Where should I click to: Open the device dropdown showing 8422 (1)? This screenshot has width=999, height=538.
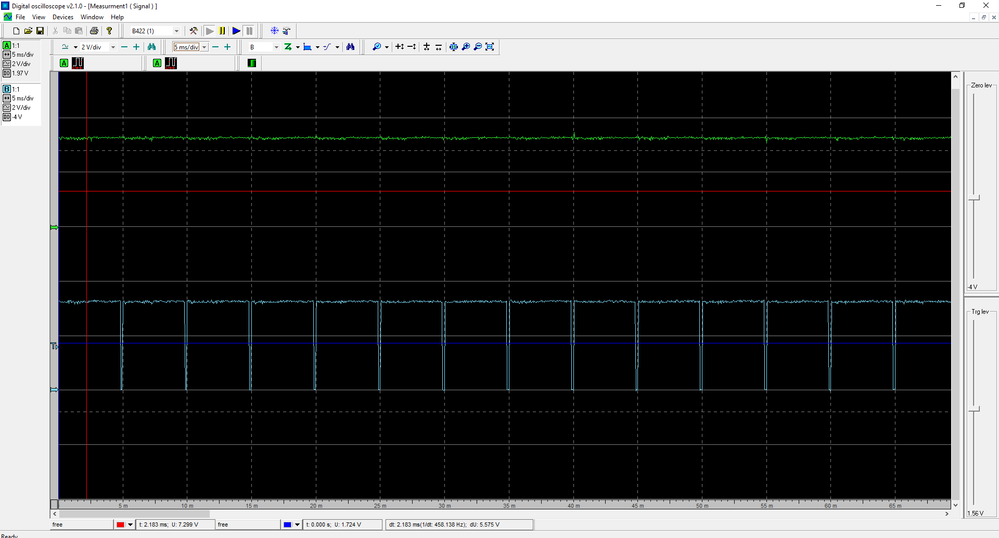click(x=155, y=31)
